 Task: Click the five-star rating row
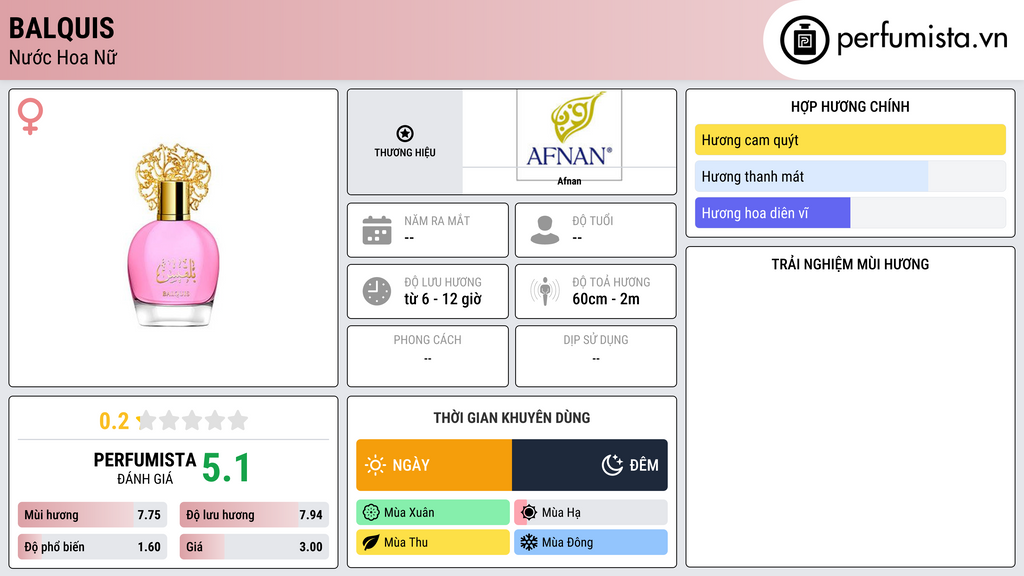click(x=192, y=421)
